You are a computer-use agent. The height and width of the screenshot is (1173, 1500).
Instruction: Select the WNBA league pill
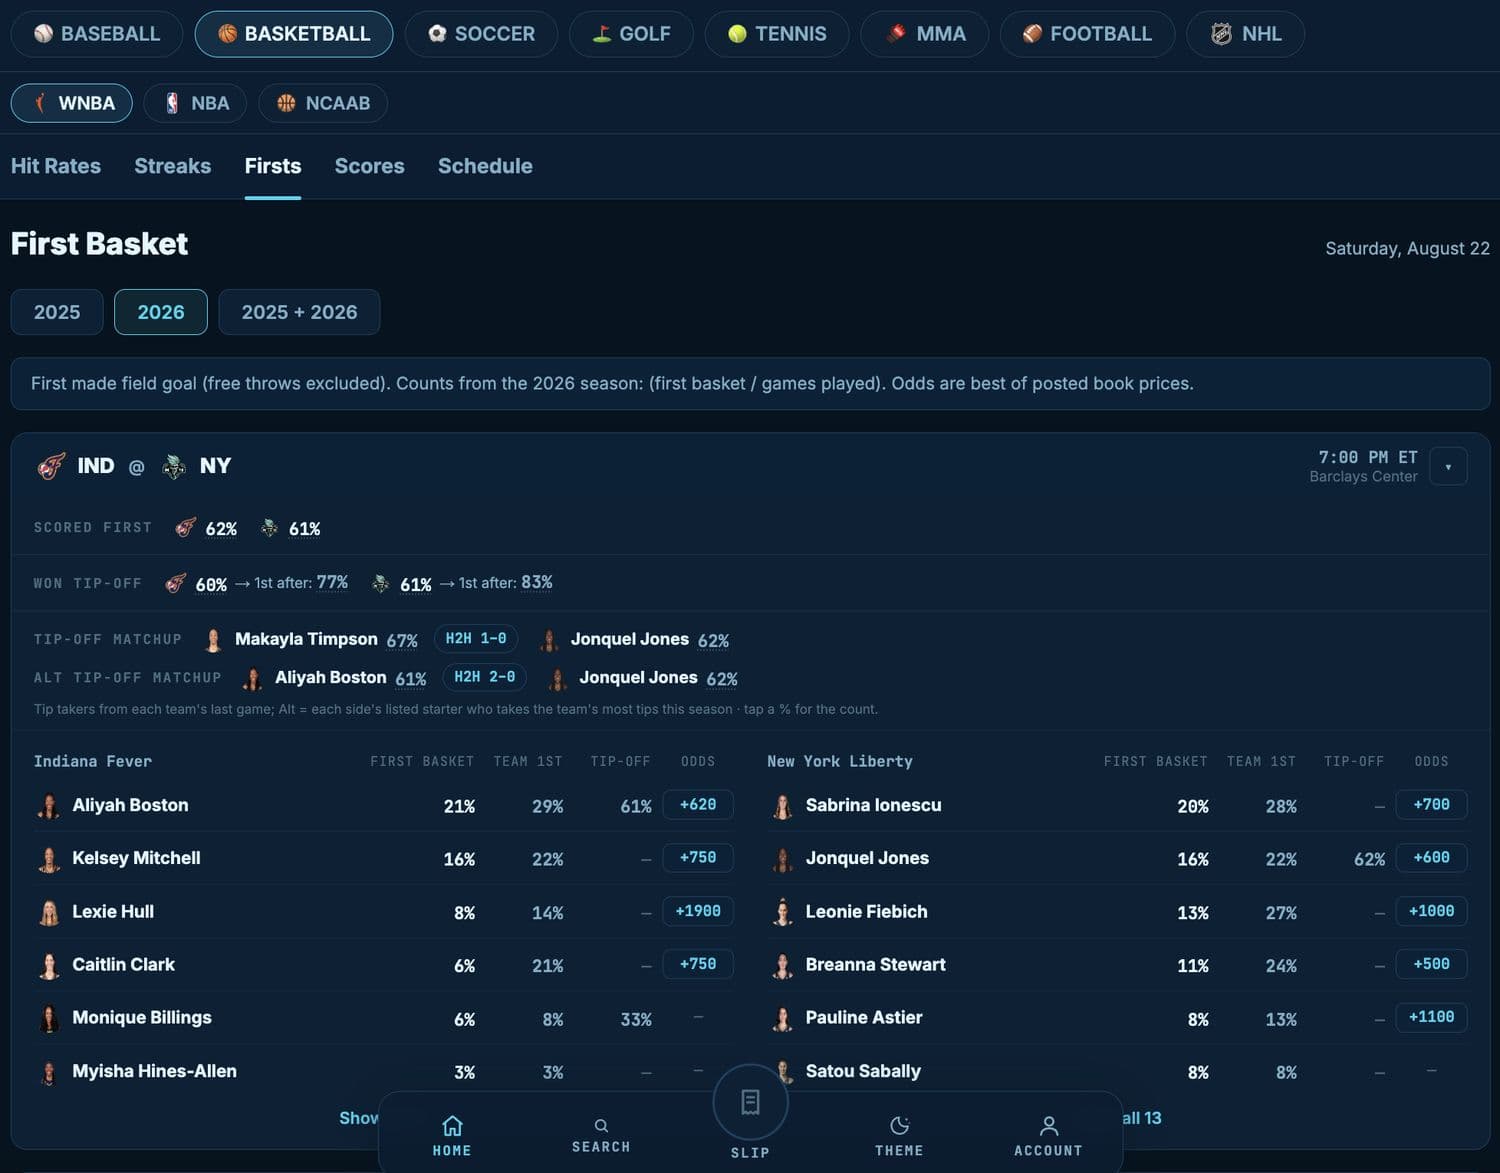pos(72,103)
